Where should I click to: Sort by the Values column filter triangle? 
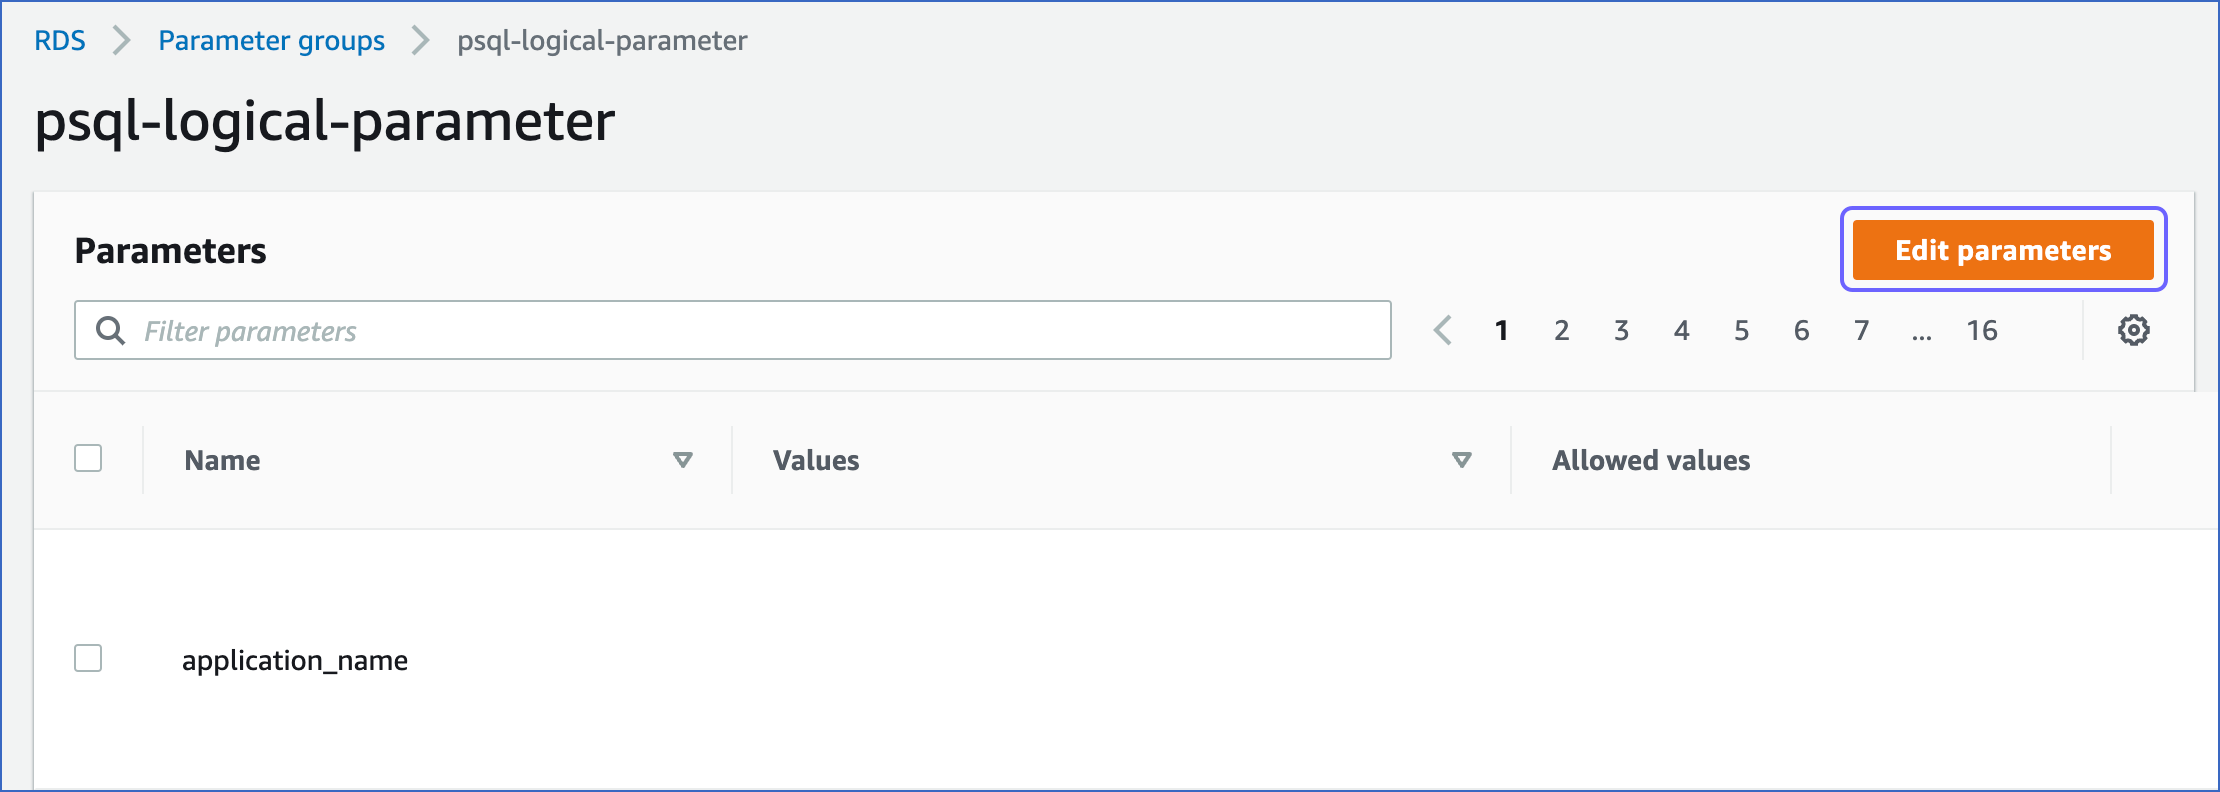click(x=1462, y=460)
